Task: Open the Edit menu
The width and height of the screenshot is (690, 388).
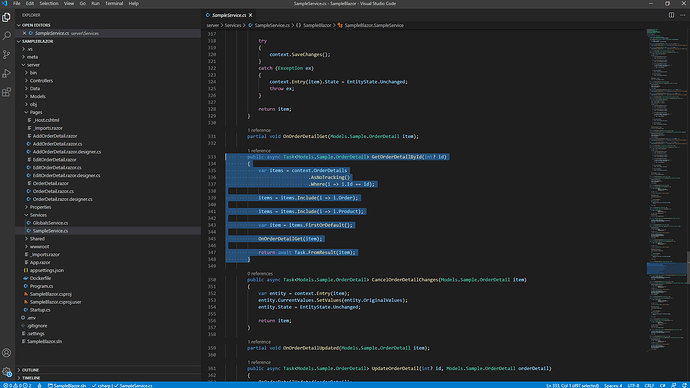Action: [x=29, y=4]
